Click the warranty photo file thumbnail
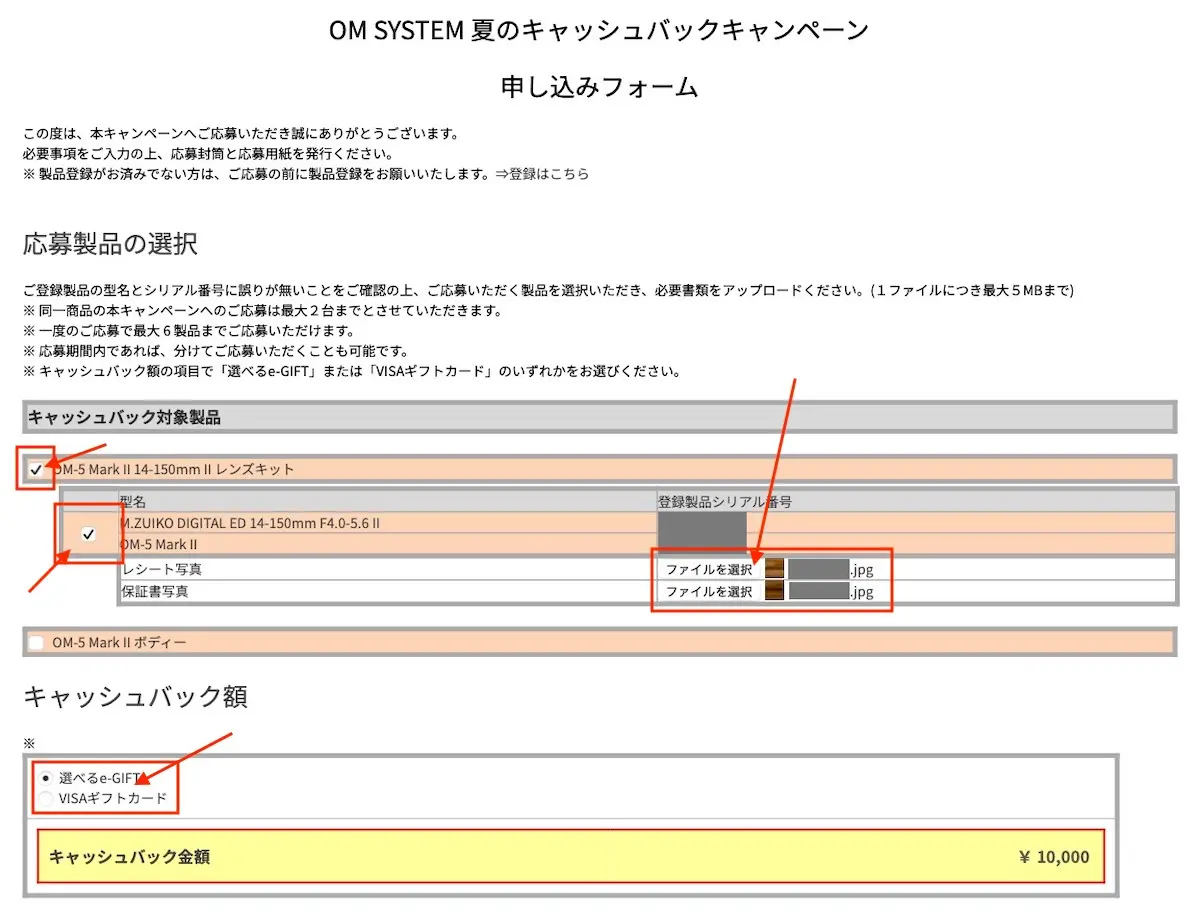Screen dimensions: 1200x913 point(774,592)
